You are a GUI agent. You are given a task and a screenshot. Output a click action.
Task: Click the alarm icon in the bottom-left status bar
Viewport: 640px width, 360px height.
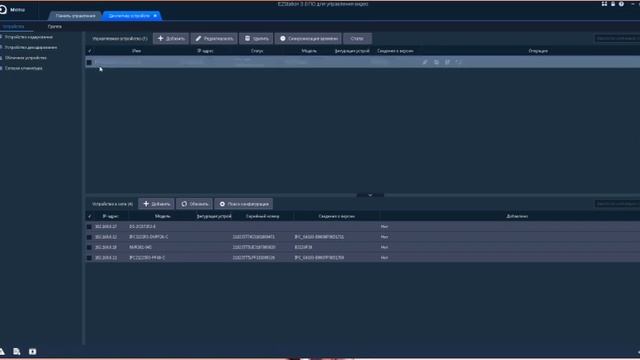[2, 351]
